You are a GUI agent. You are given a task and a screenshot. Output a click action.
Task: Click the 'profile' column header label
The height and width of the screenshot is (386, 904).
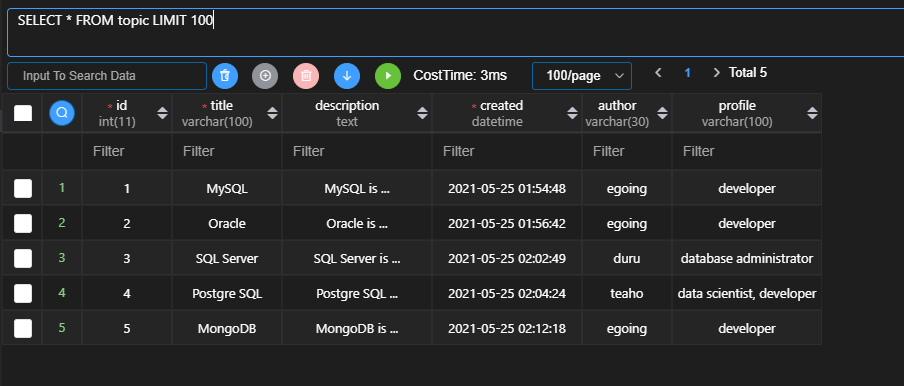(737, 105)
